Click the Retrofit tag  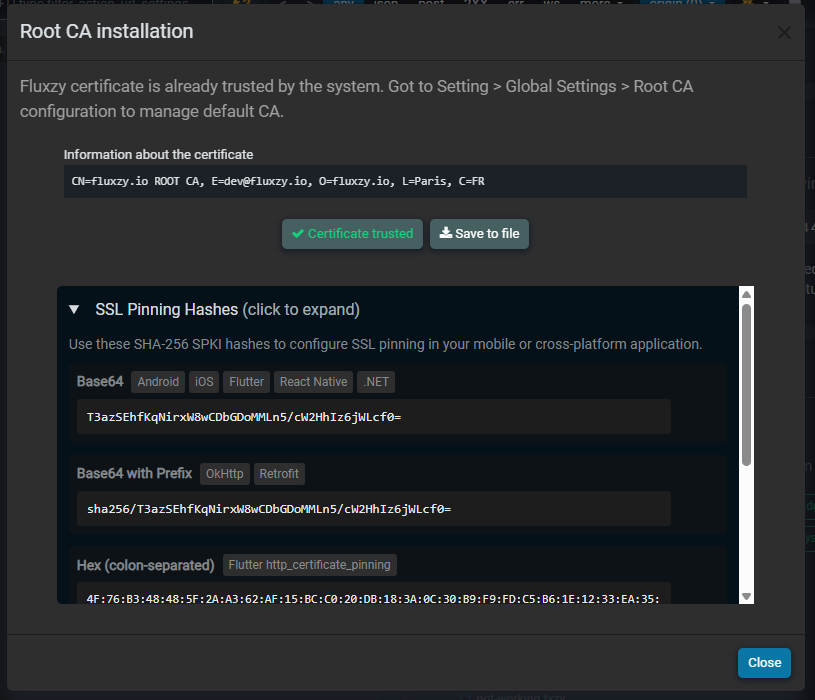tap(280, 474)
